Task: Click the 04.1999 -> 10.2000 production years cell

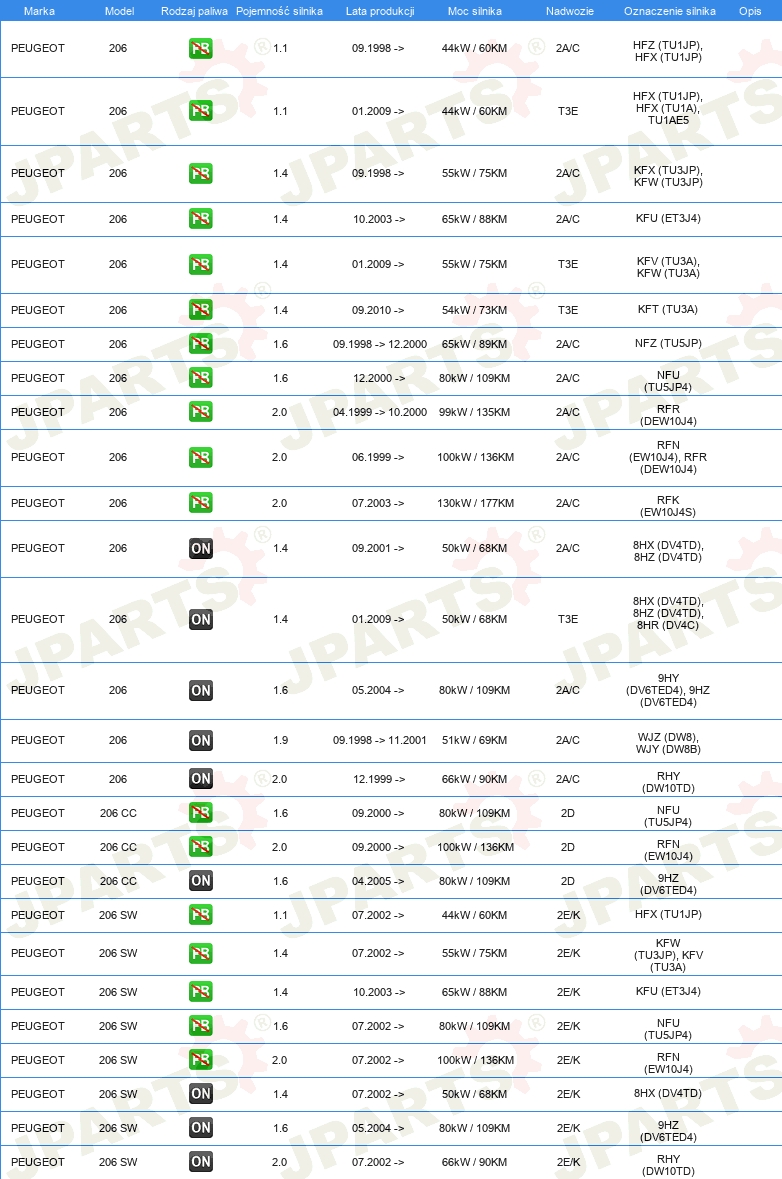Action: [380, 412]
